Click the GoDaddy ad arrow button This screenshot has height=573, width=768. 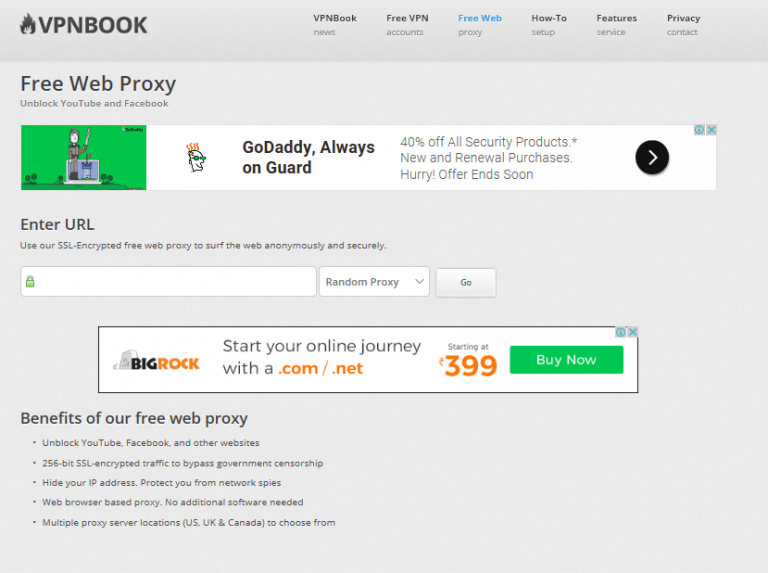pyautogui.click(x=652, y=157)
